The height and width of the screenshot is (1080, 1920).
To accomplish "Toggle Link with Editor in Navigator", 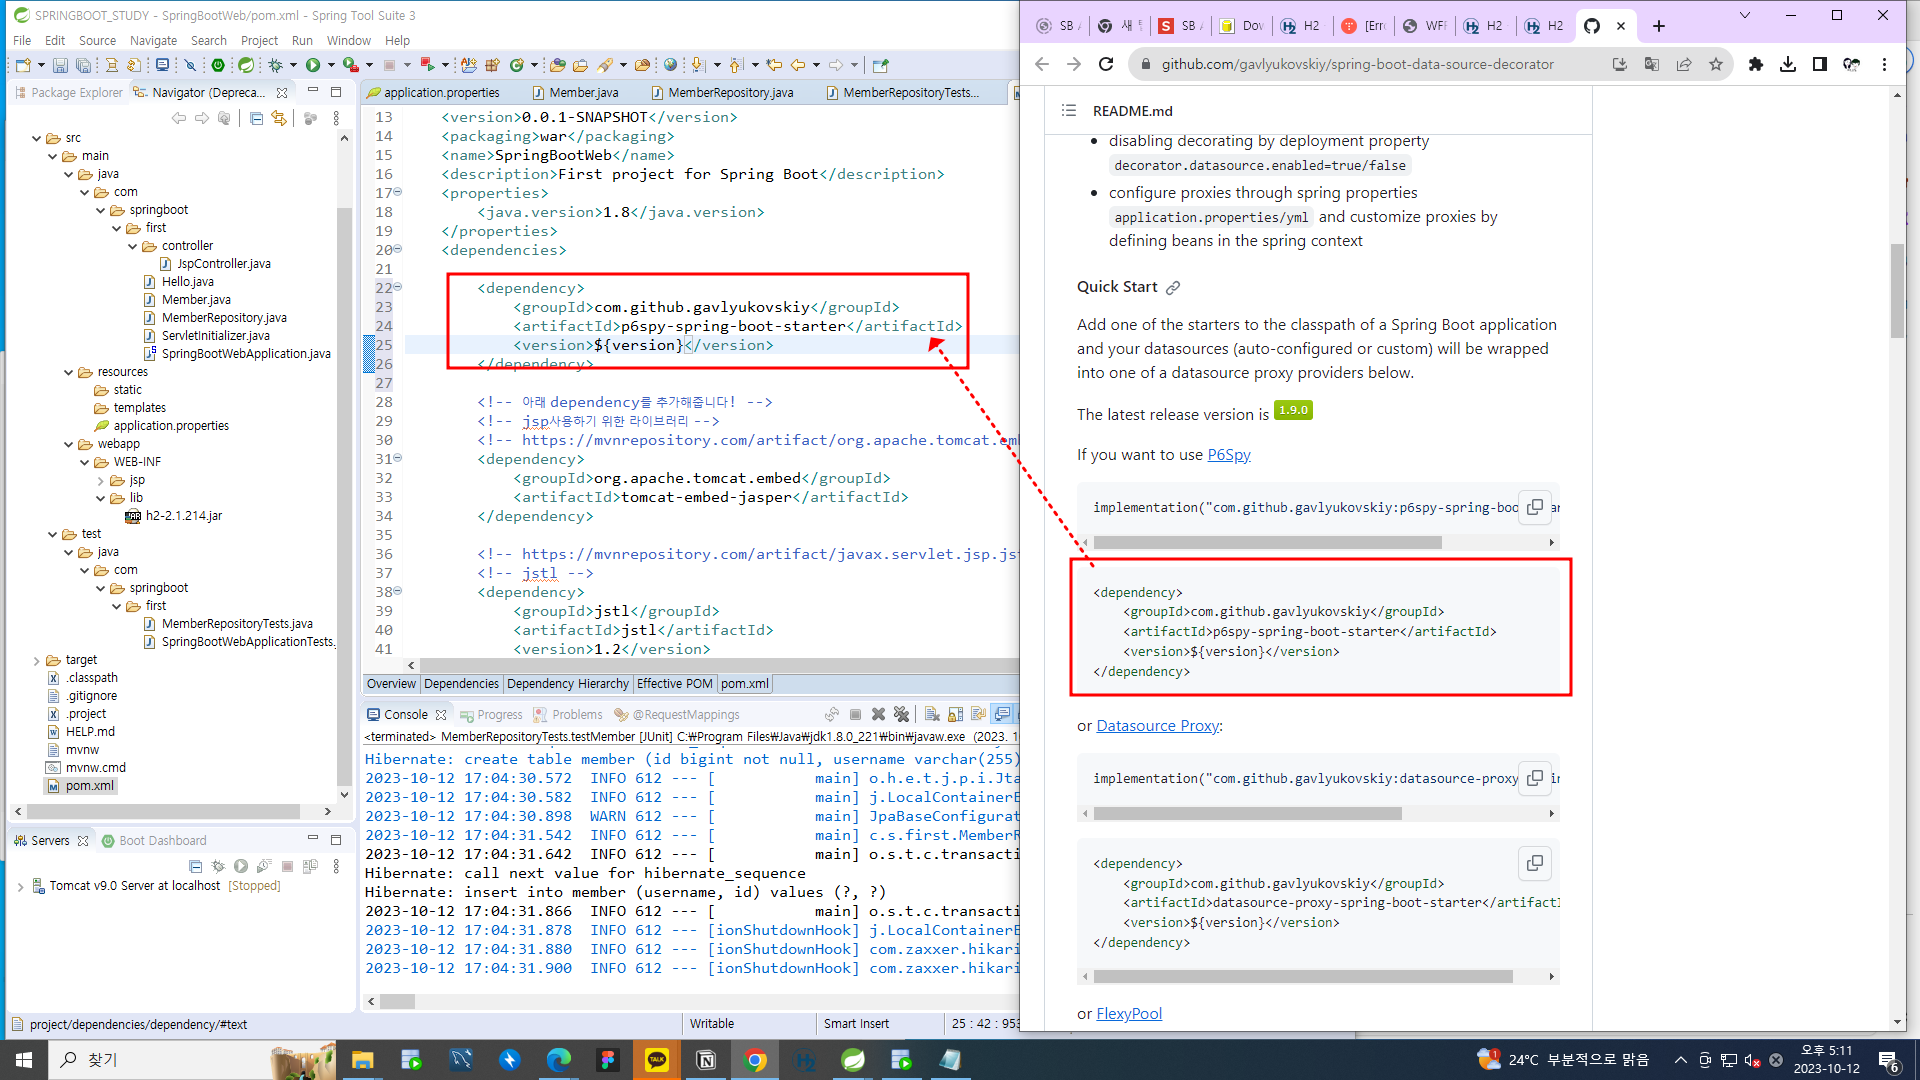I will [x=279, y=118].
